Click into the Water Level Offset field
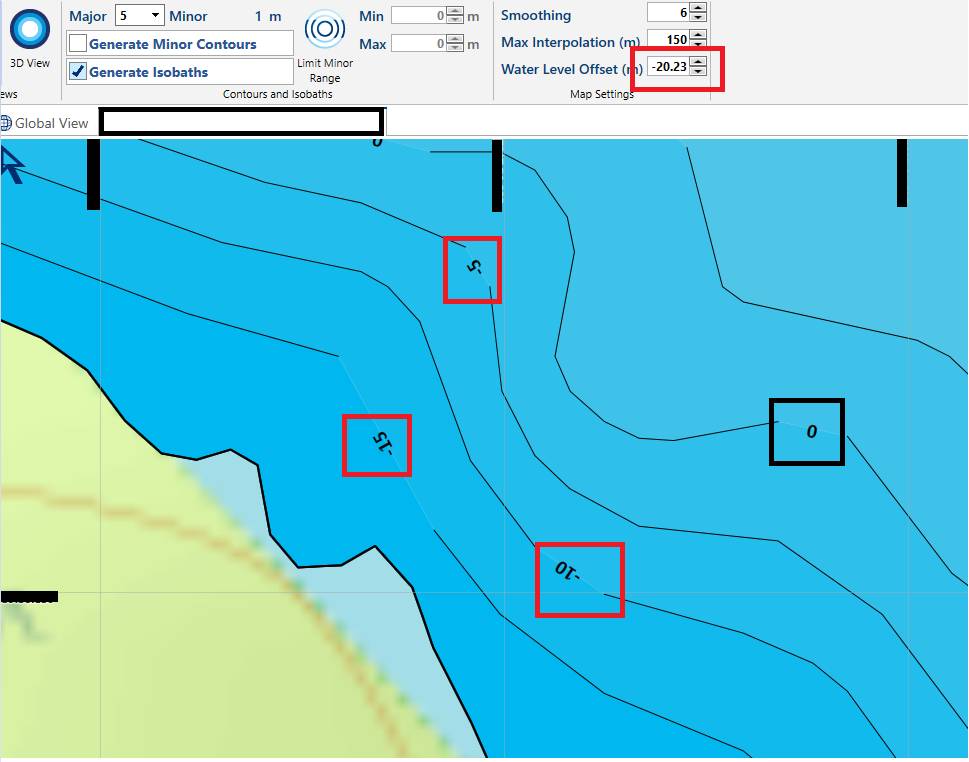 click(668, 67)
